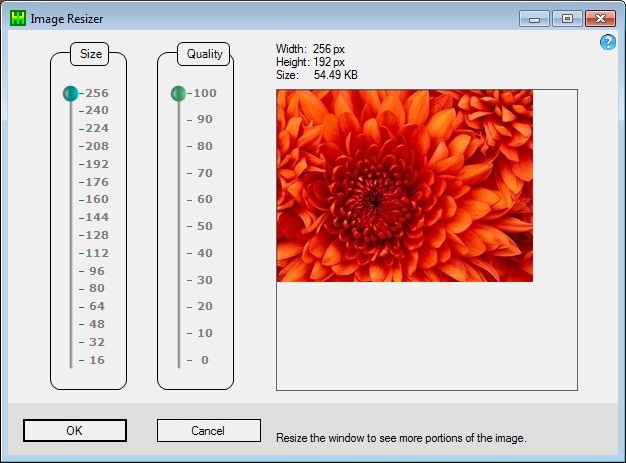
Task: Click the Quality group label
Action: (204, 54)
